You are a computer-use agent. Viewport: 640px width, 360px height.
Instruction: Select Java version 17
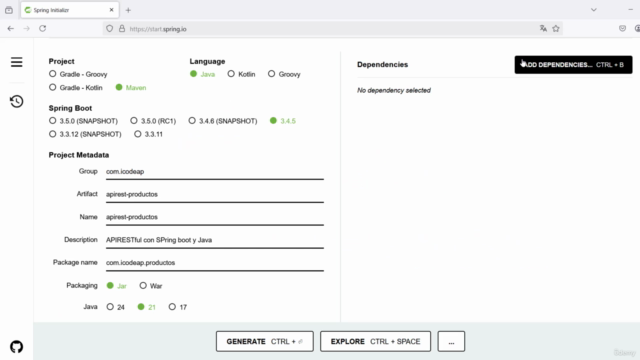pyautogui.click(x=178, y=307)
